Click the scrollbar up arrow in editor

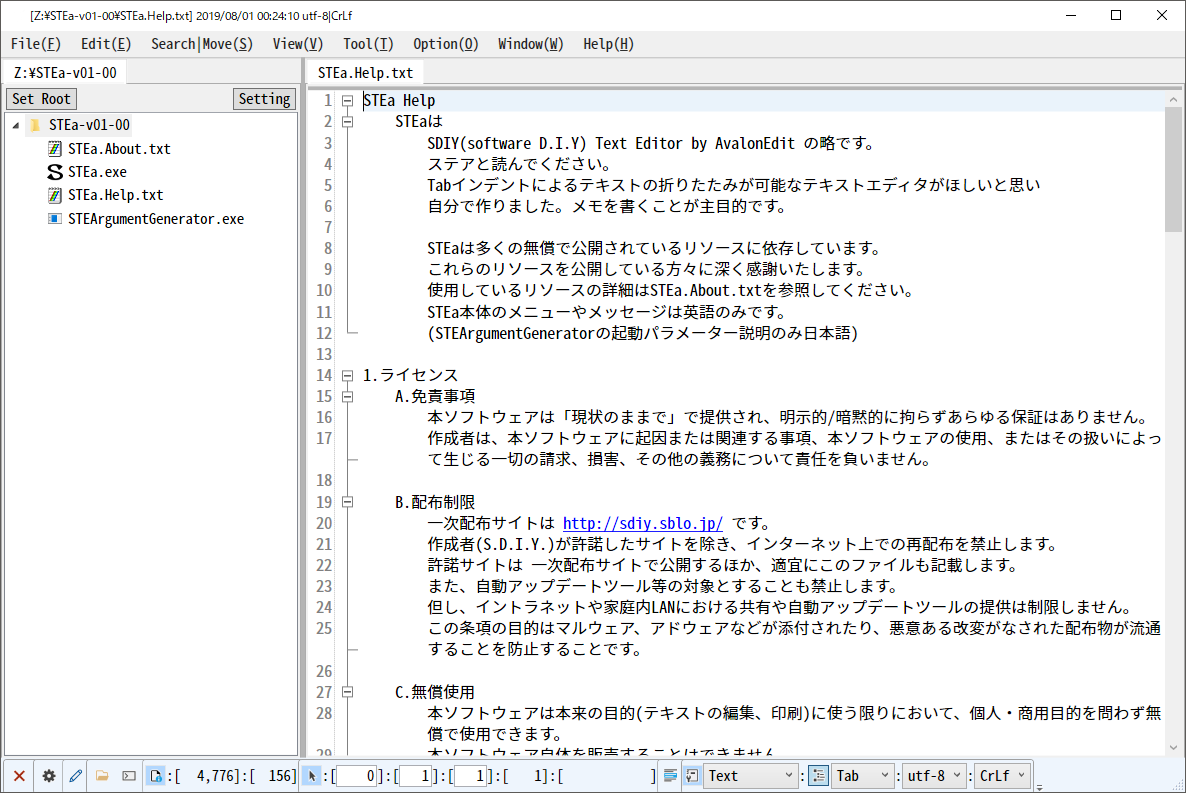click(1173, 99)
